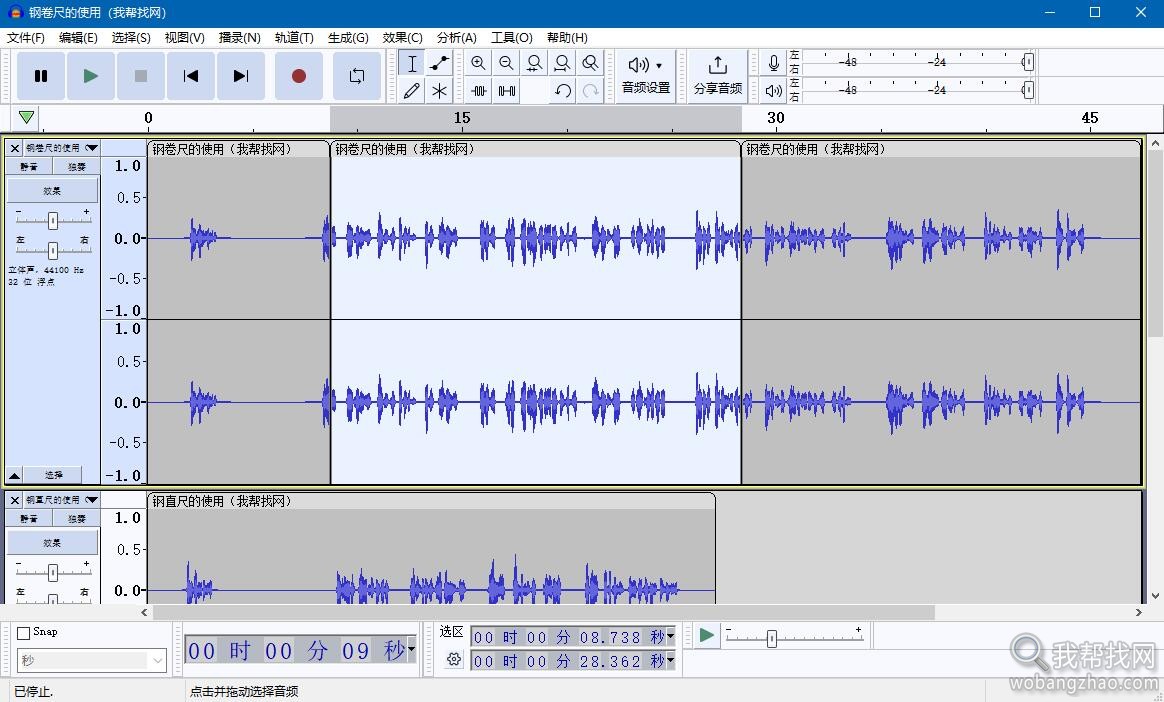The image size is (1164, 702).
Task: Collapse 钢卷尺的使用 track with up arrow
Action: pos(14,475)
